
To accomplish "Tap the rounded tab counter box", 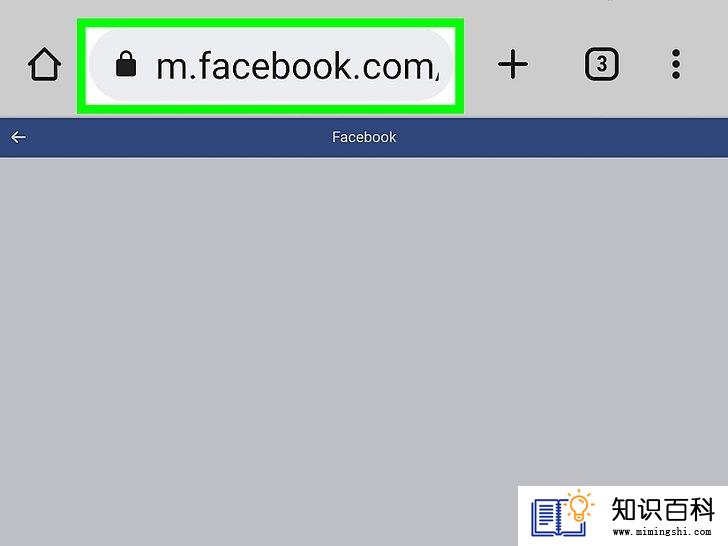I will pyautogui.click(x=602, y=64).
